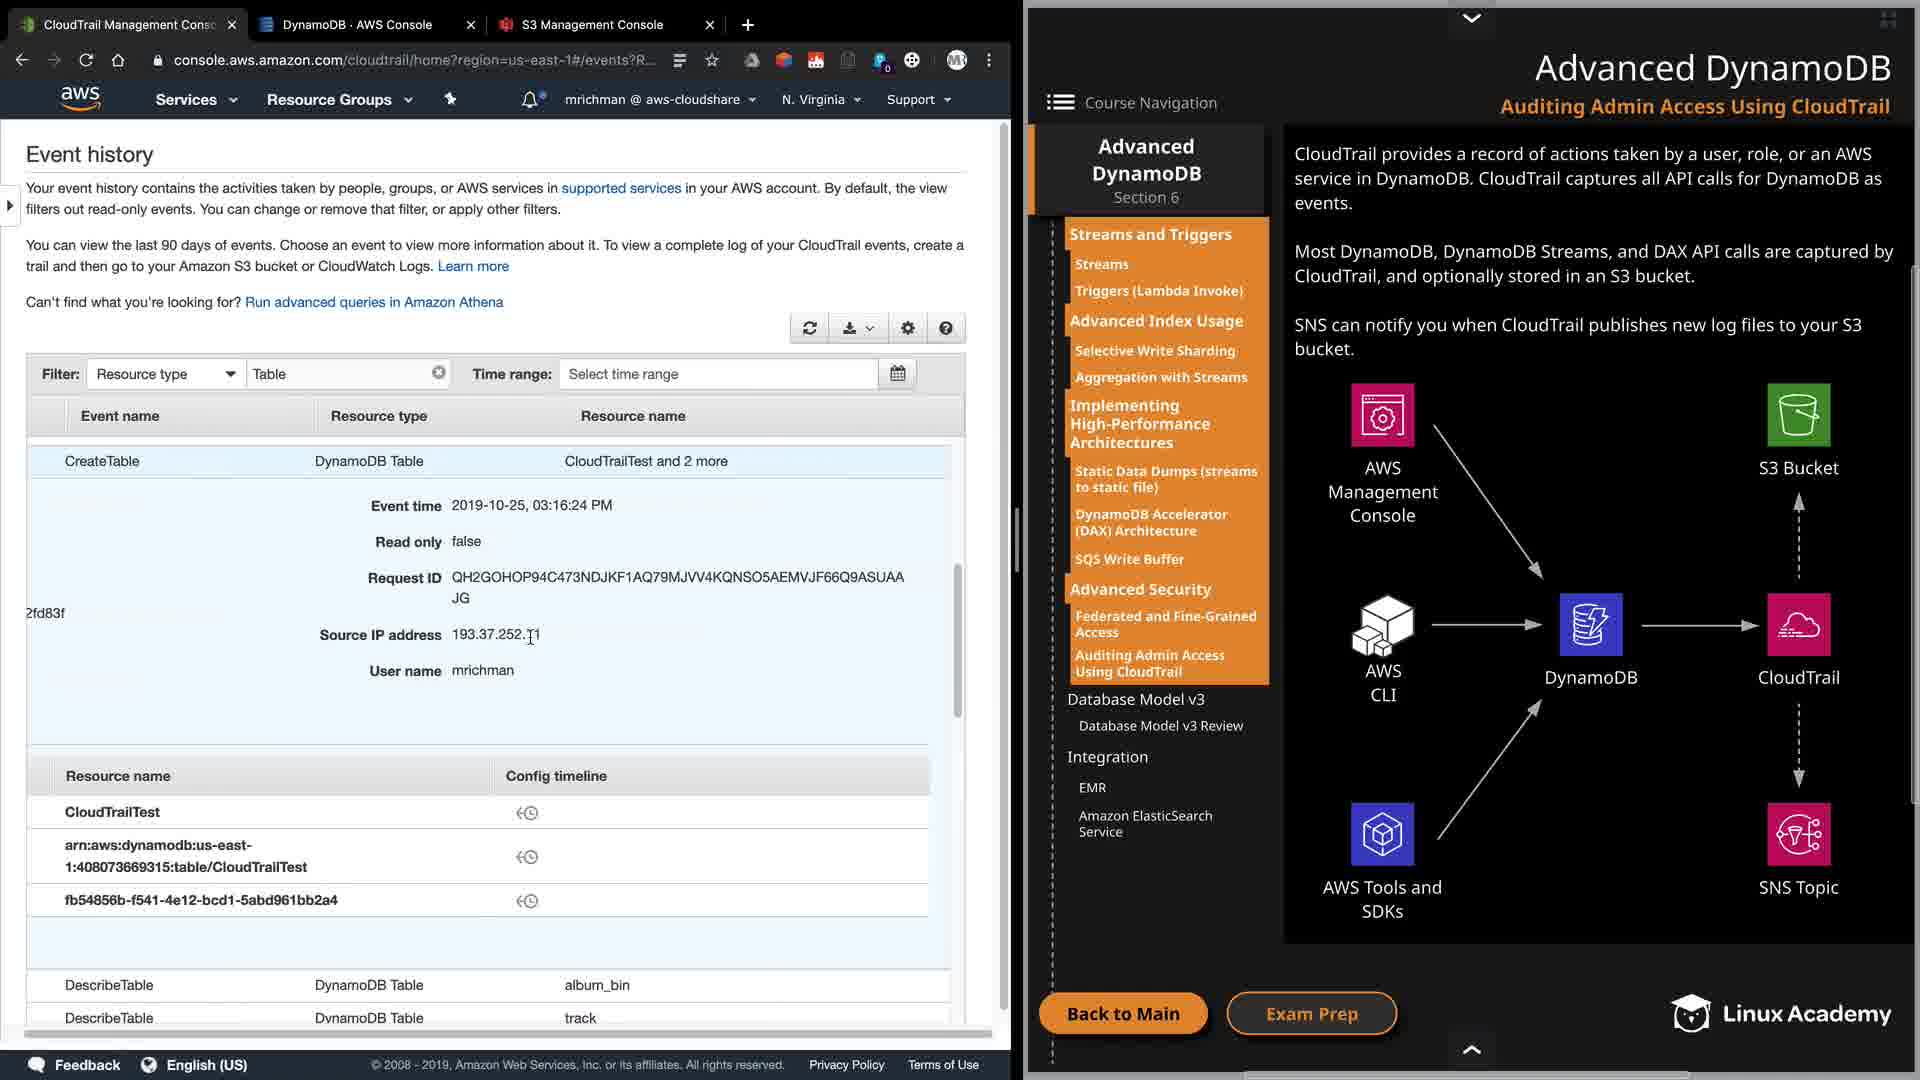Open the time range calendar icon
The height and width of the screenshot is (1080, 1920).
point(897,374)
